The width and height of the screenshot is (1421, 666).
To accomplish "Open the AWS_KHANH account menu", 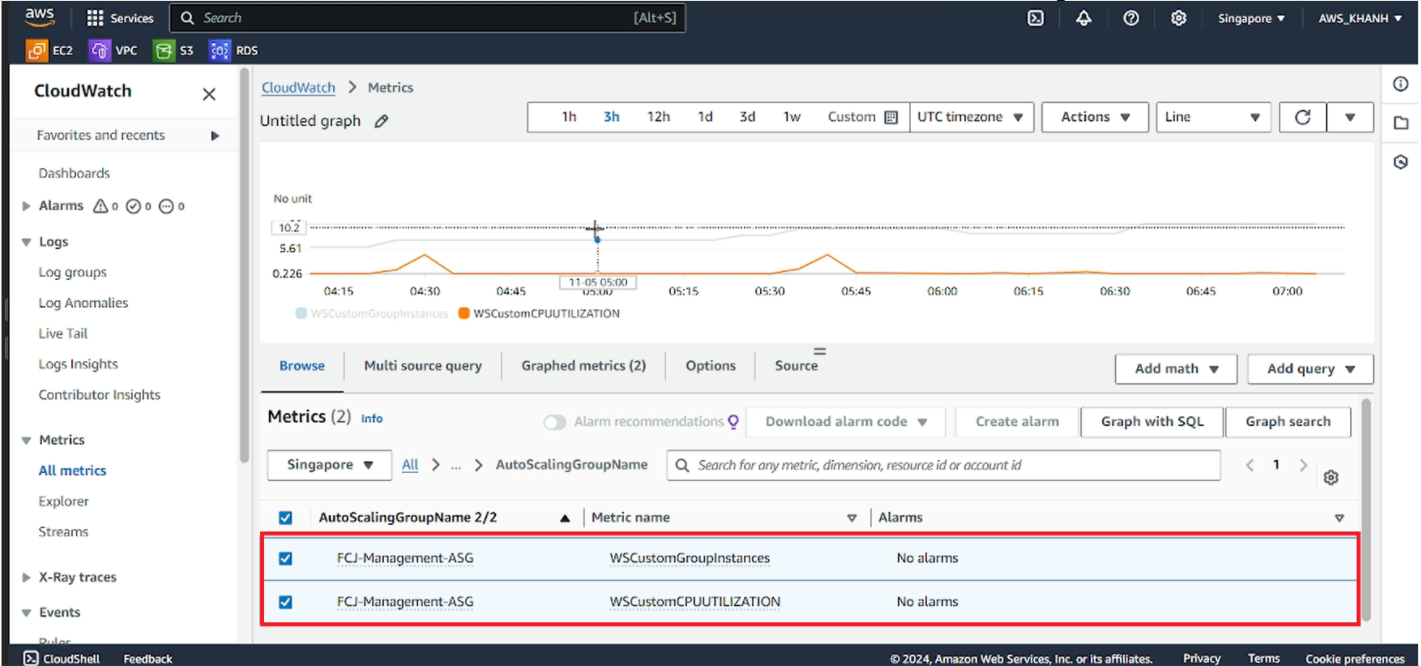I will (1360, 18).
